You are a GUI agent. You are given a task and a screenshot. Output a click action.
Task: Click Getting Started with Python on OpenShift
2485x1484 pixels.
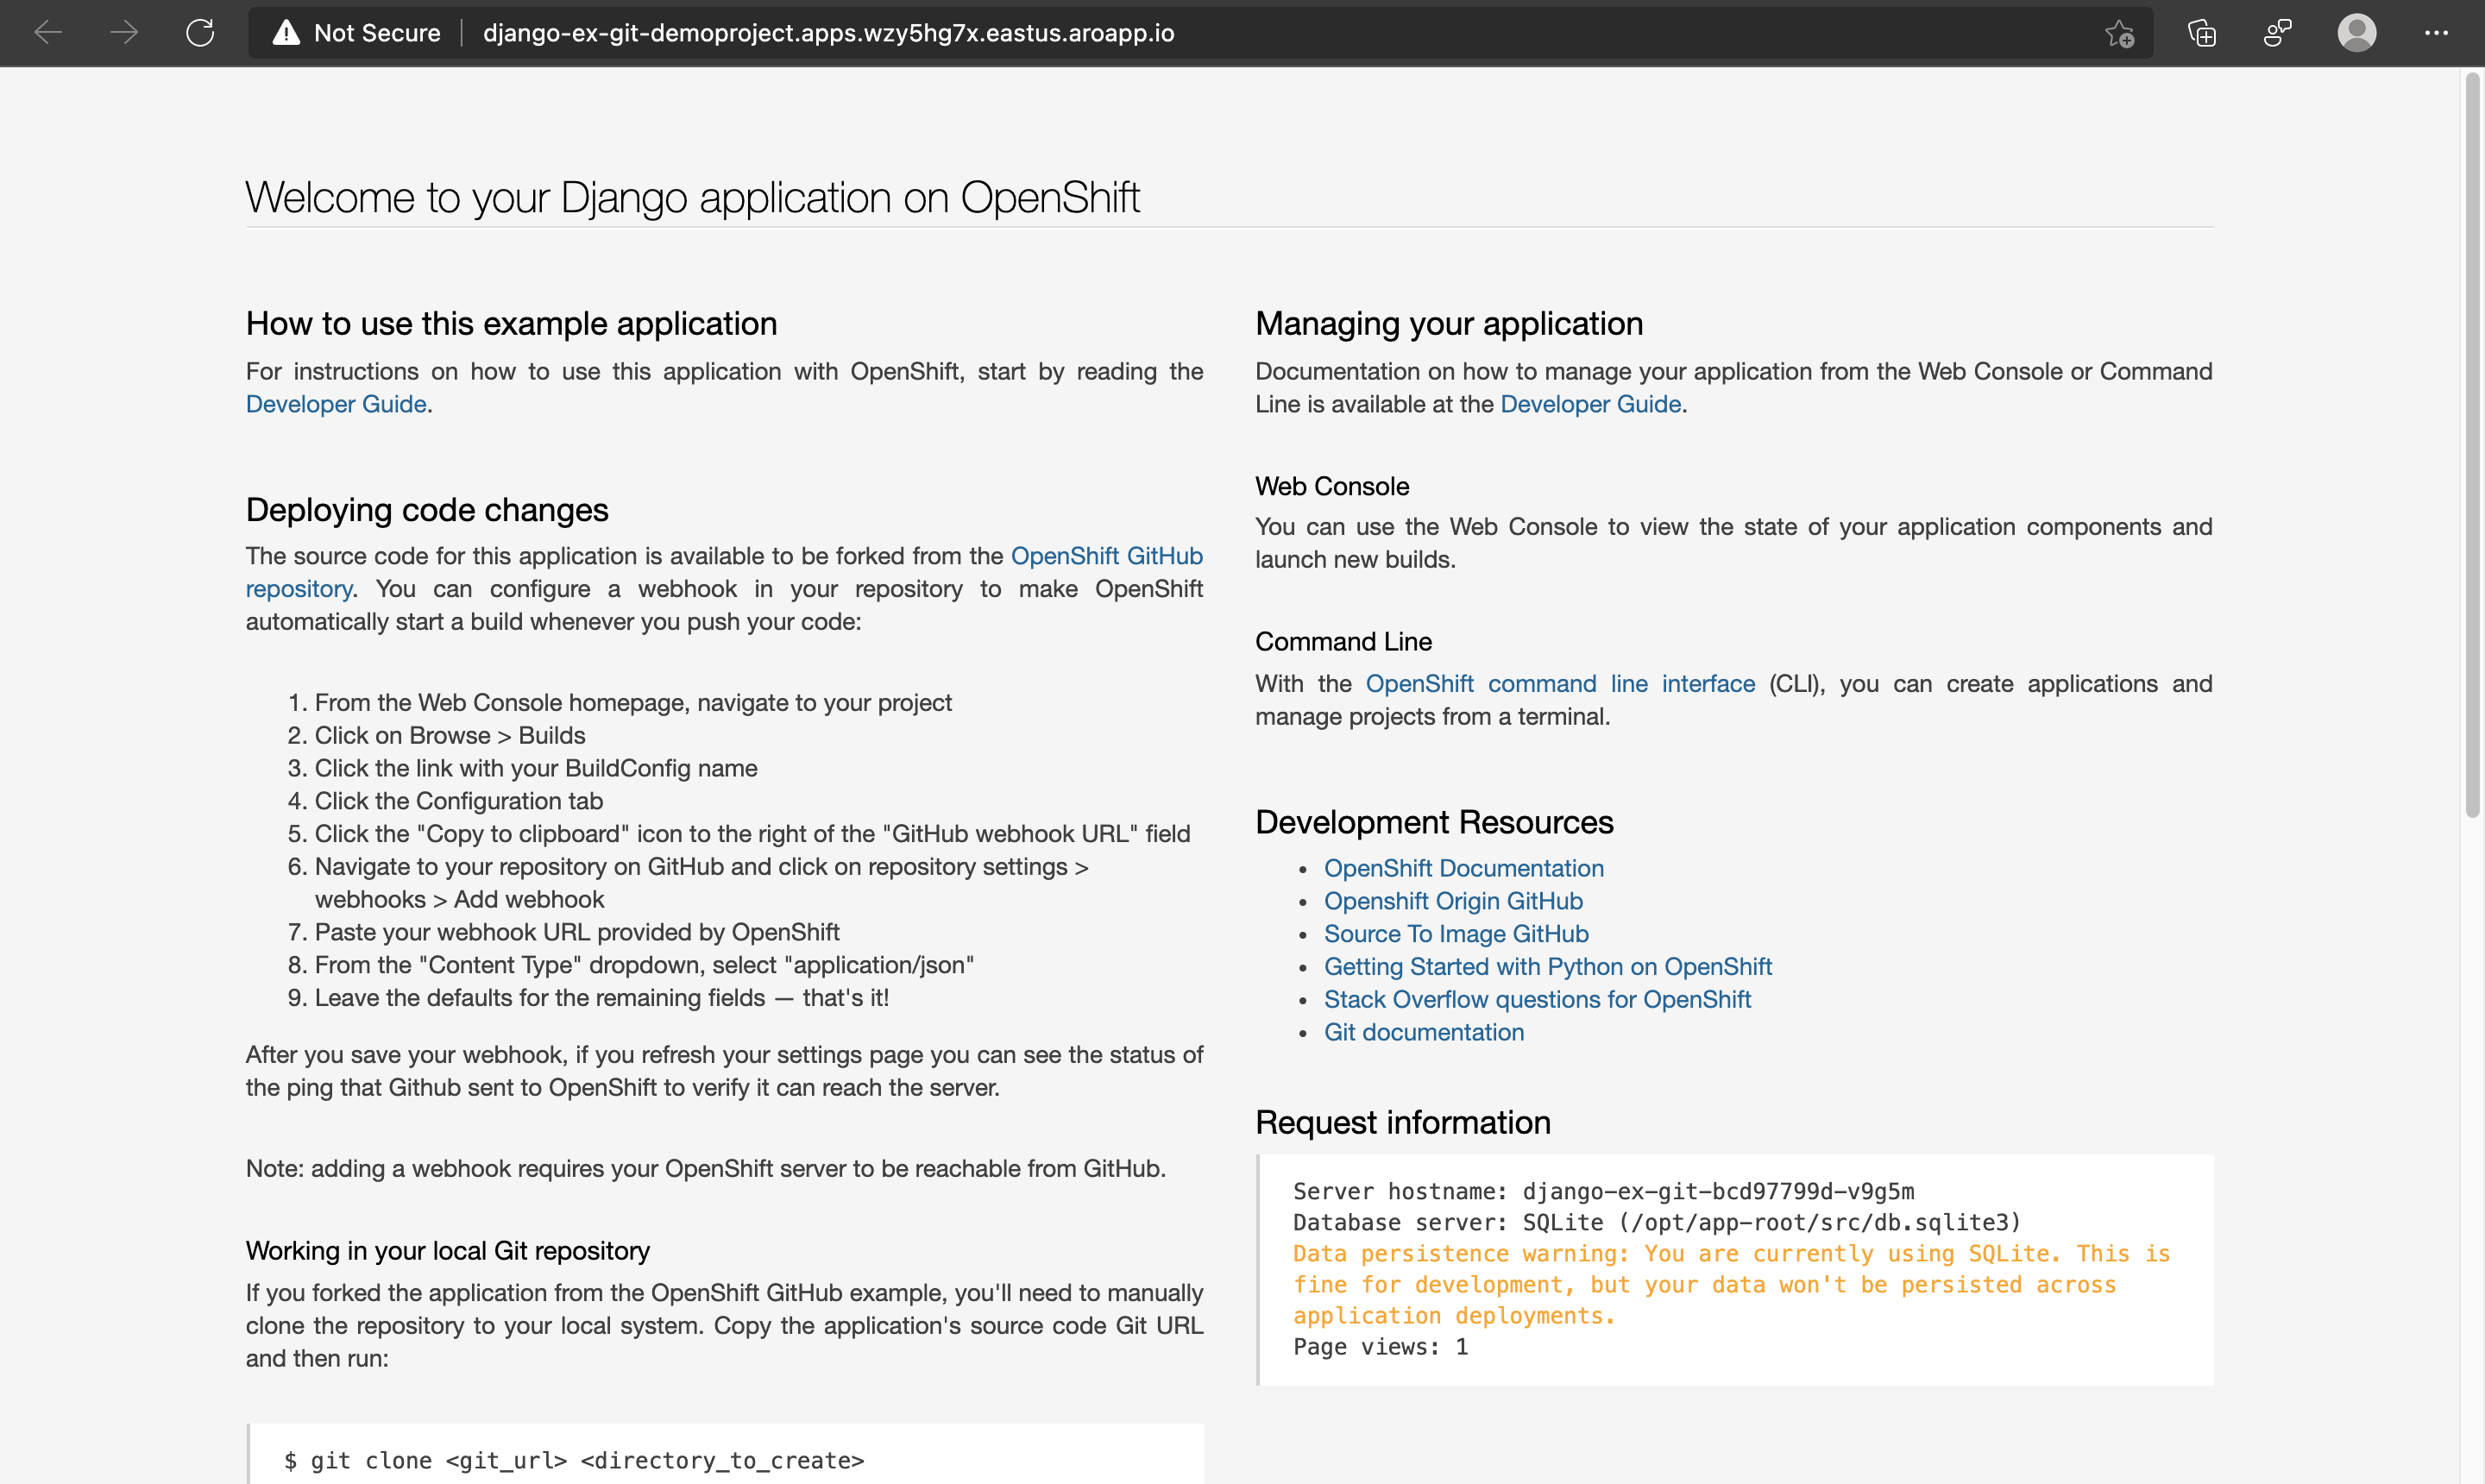point(1547,966)
